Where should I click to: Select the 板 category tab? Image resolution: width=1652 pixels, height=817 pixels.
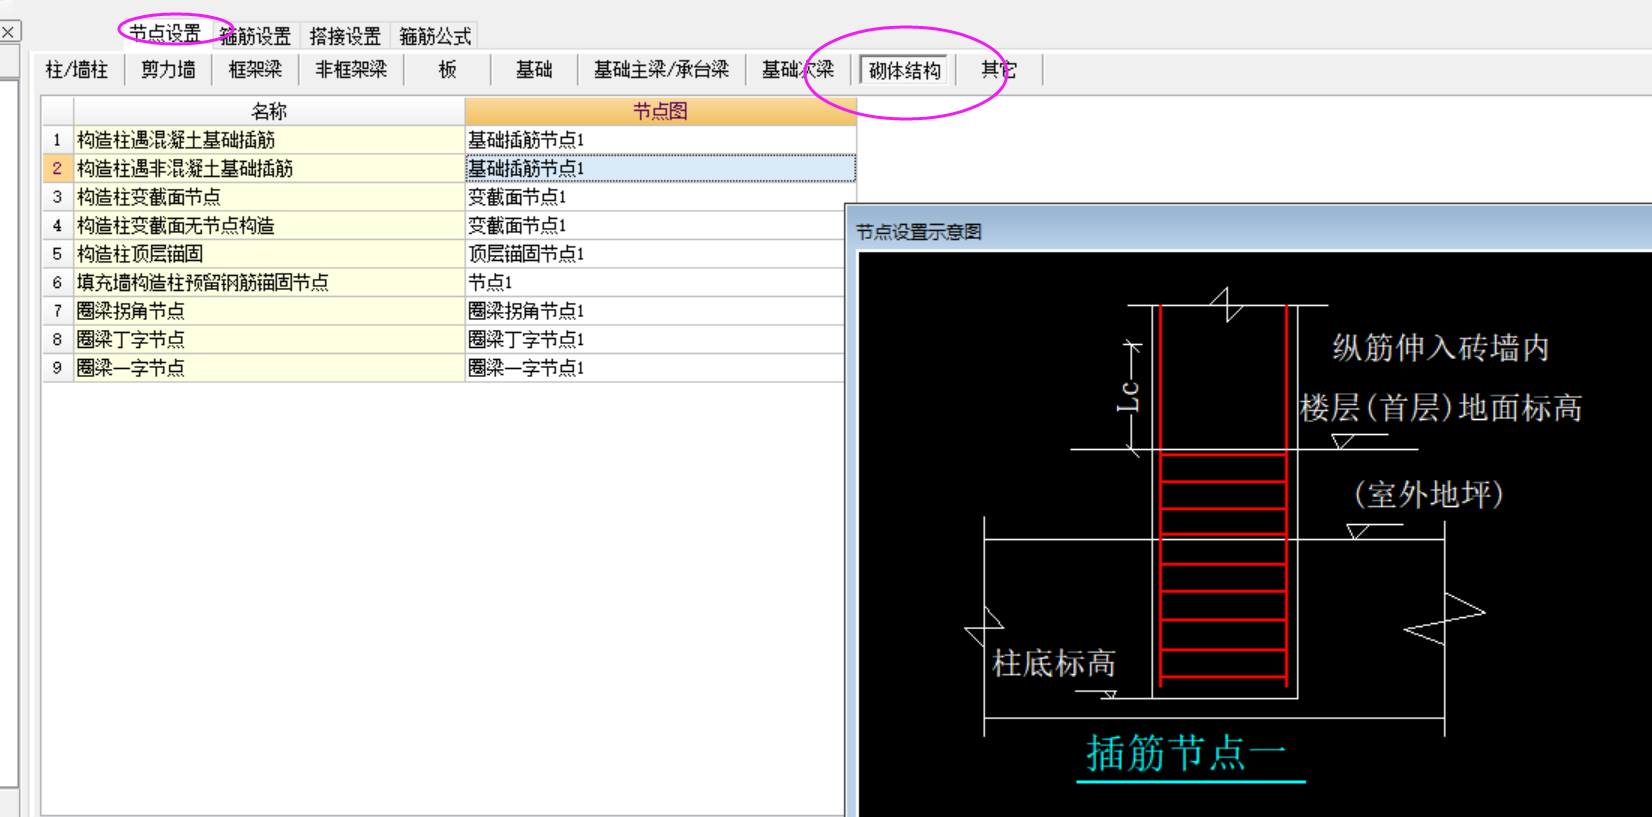pyautogui.click(x=447, y=70)
